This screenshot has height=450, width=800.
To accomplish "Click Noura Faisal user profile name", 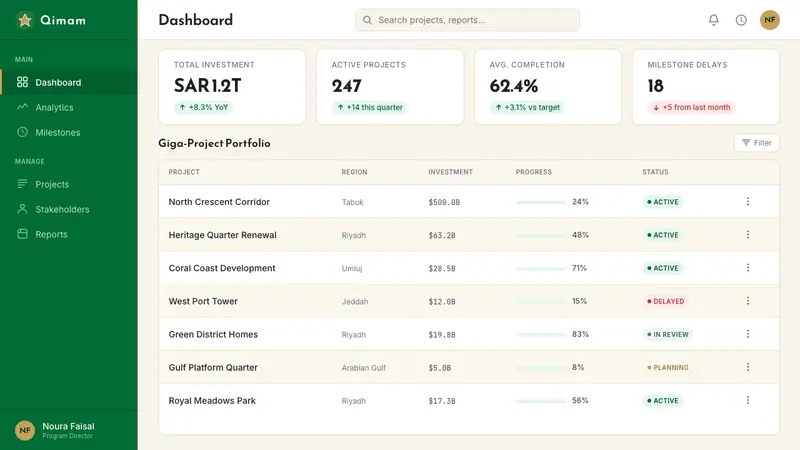I will (68, 426).
